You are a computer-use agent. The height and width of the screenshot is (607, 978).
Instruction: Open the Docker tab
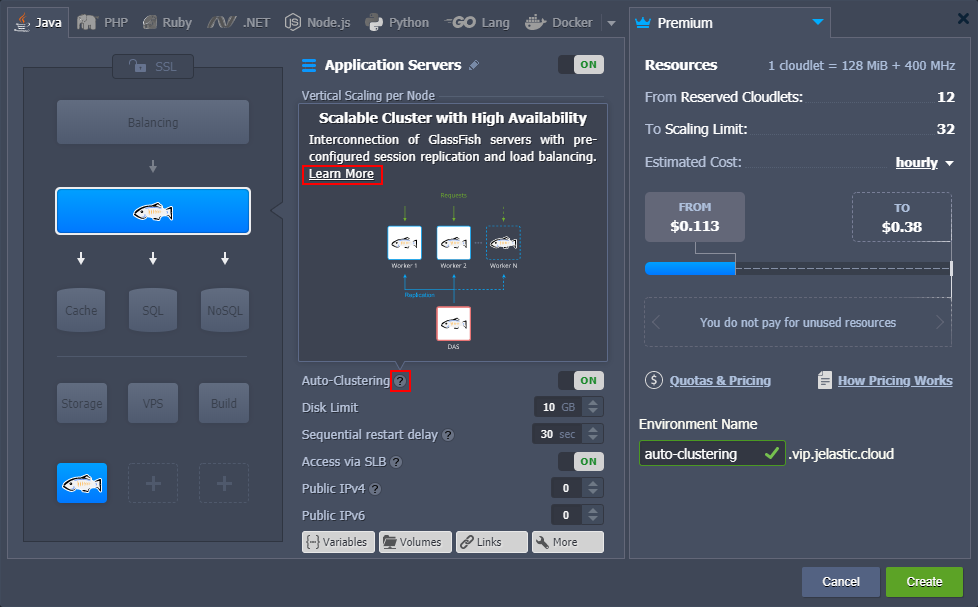point(559,23)
